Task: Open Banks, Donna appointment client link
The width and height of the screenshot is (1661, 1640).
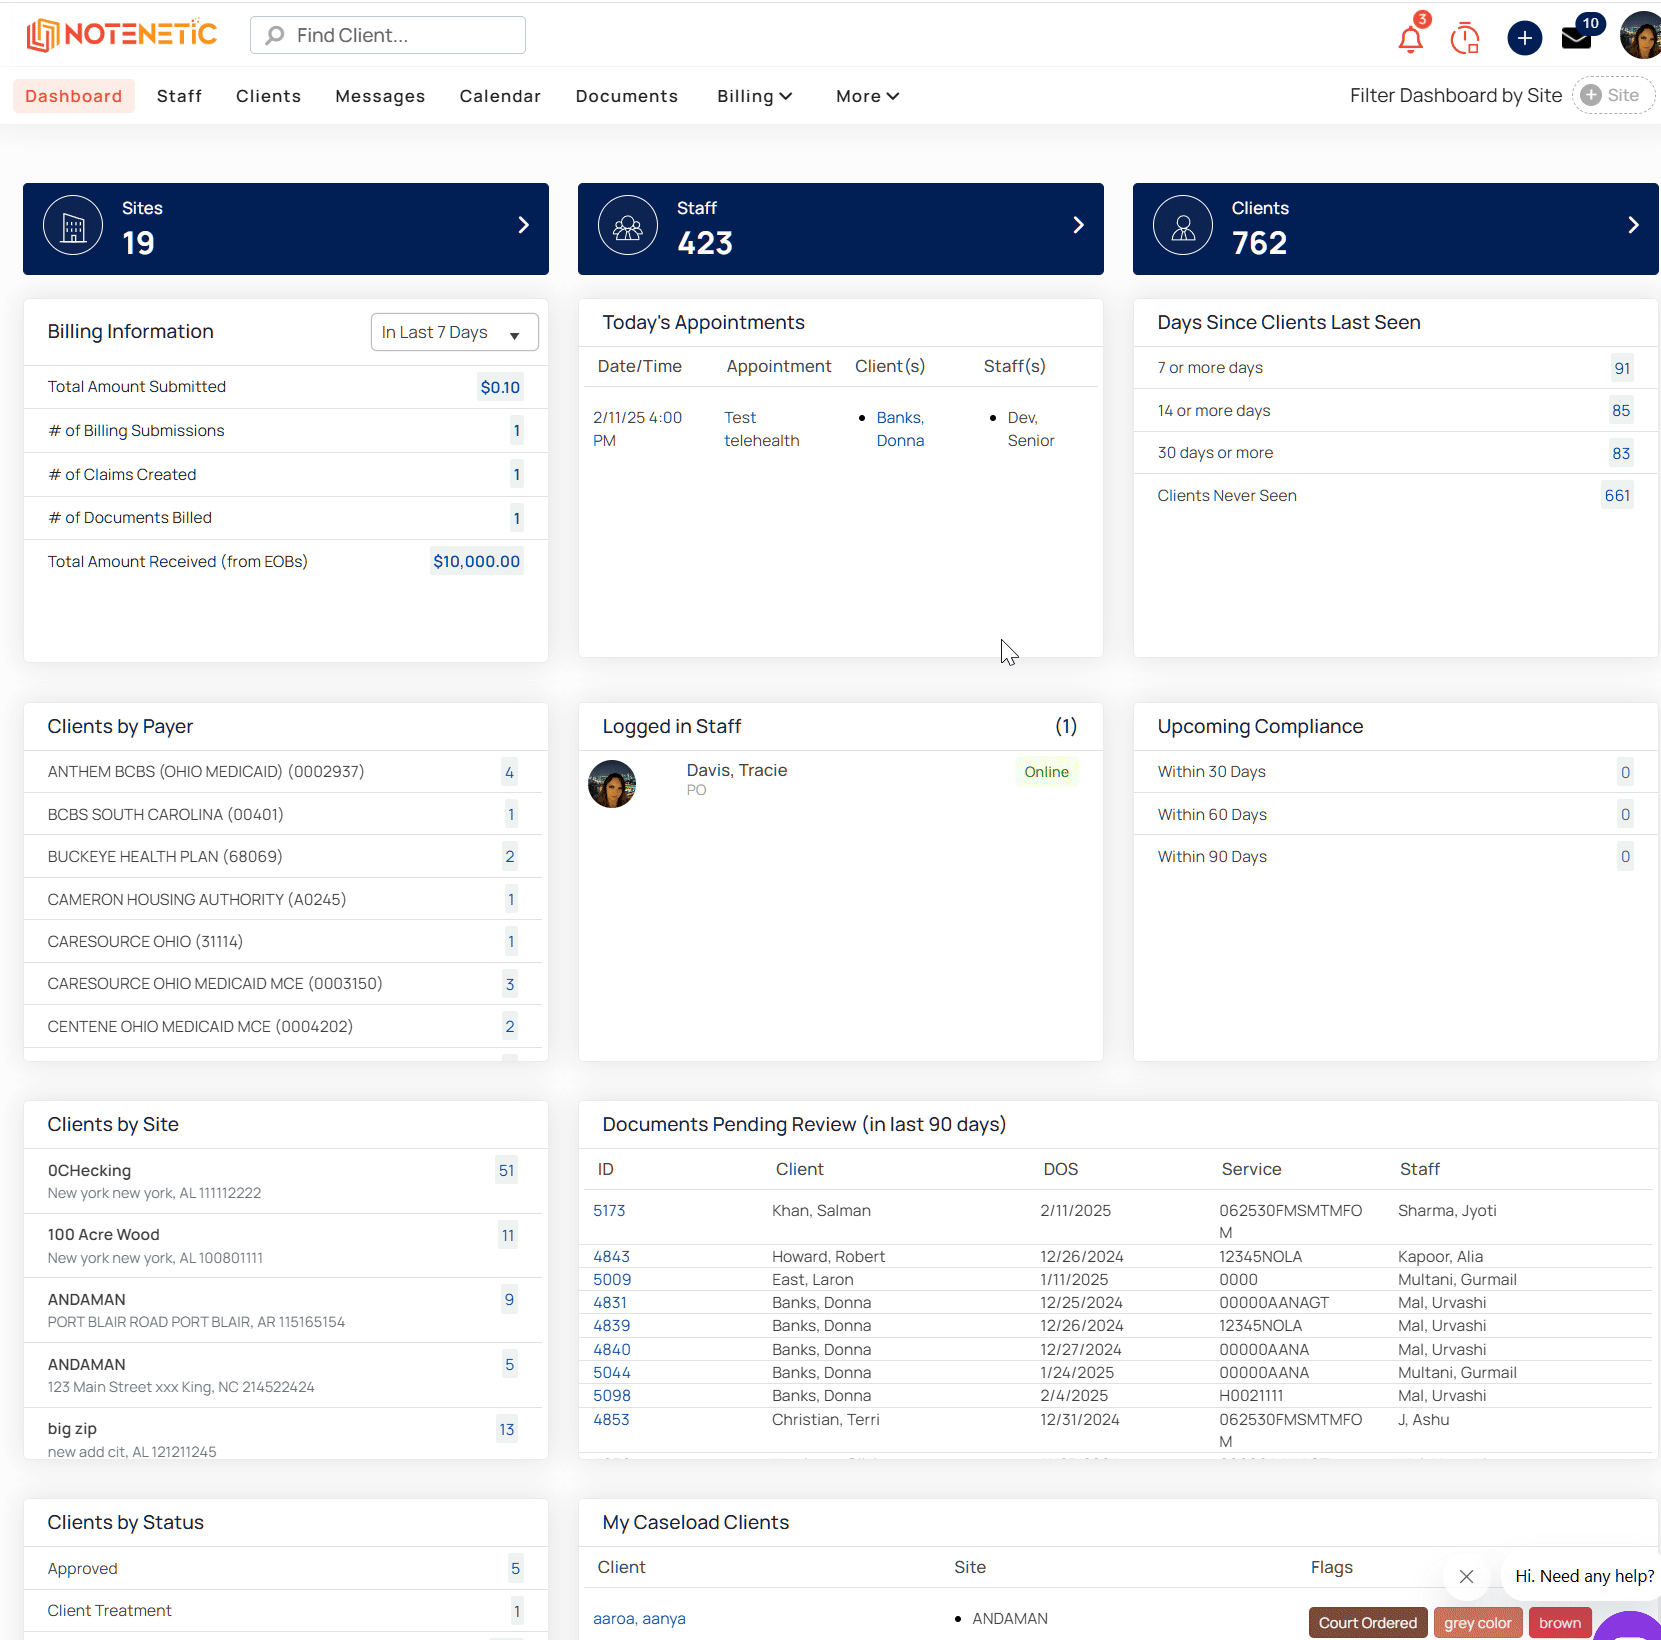Action: point(900,429)
